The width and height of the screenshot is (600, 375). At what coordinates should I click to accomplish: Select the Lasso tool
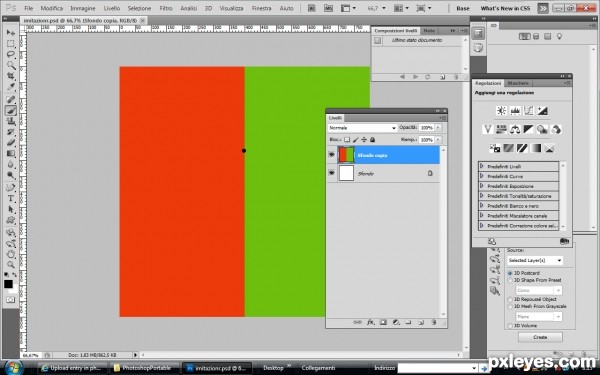coord(11,54)
